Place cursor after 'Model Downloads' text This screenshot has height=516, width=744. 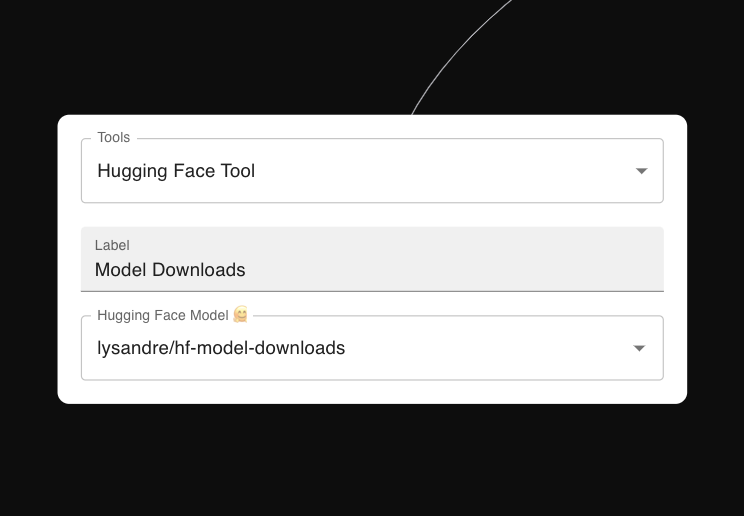247,270
